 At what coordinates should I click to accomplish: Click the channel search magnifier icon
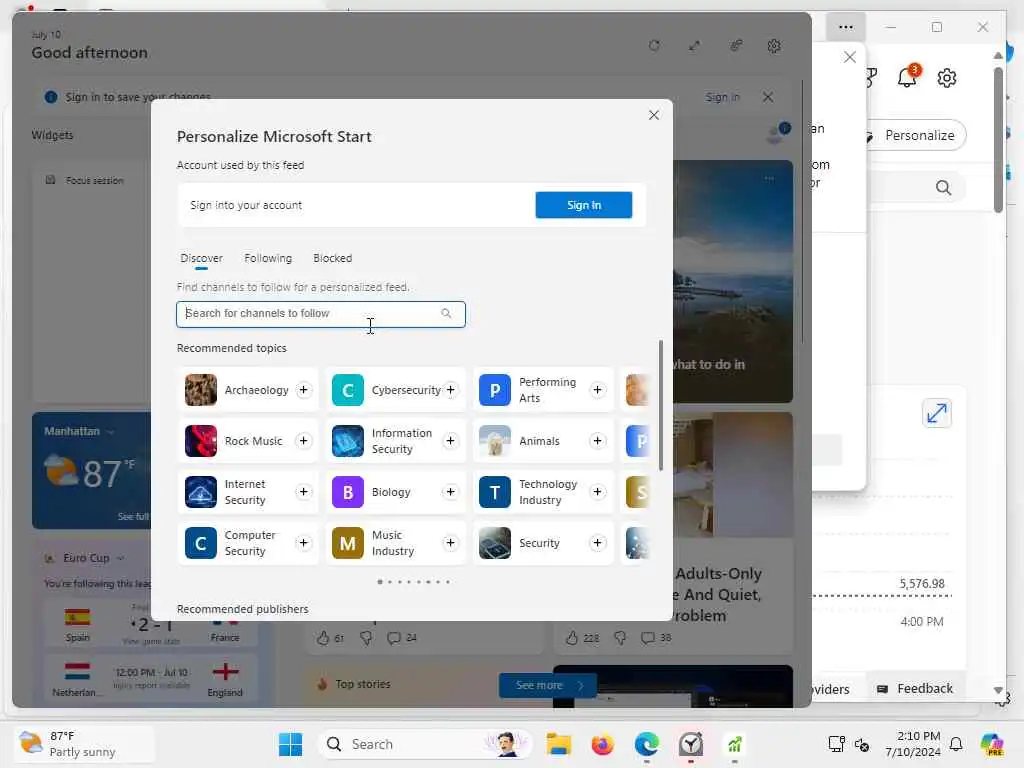click(x=446, y=313)
